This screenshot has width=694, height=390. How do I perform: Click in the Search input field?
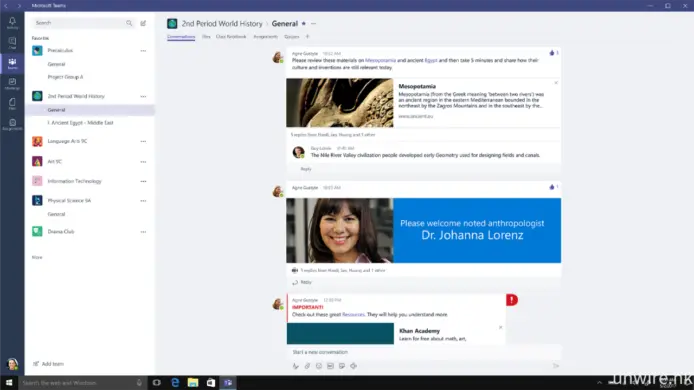click(x=79, y=23)
